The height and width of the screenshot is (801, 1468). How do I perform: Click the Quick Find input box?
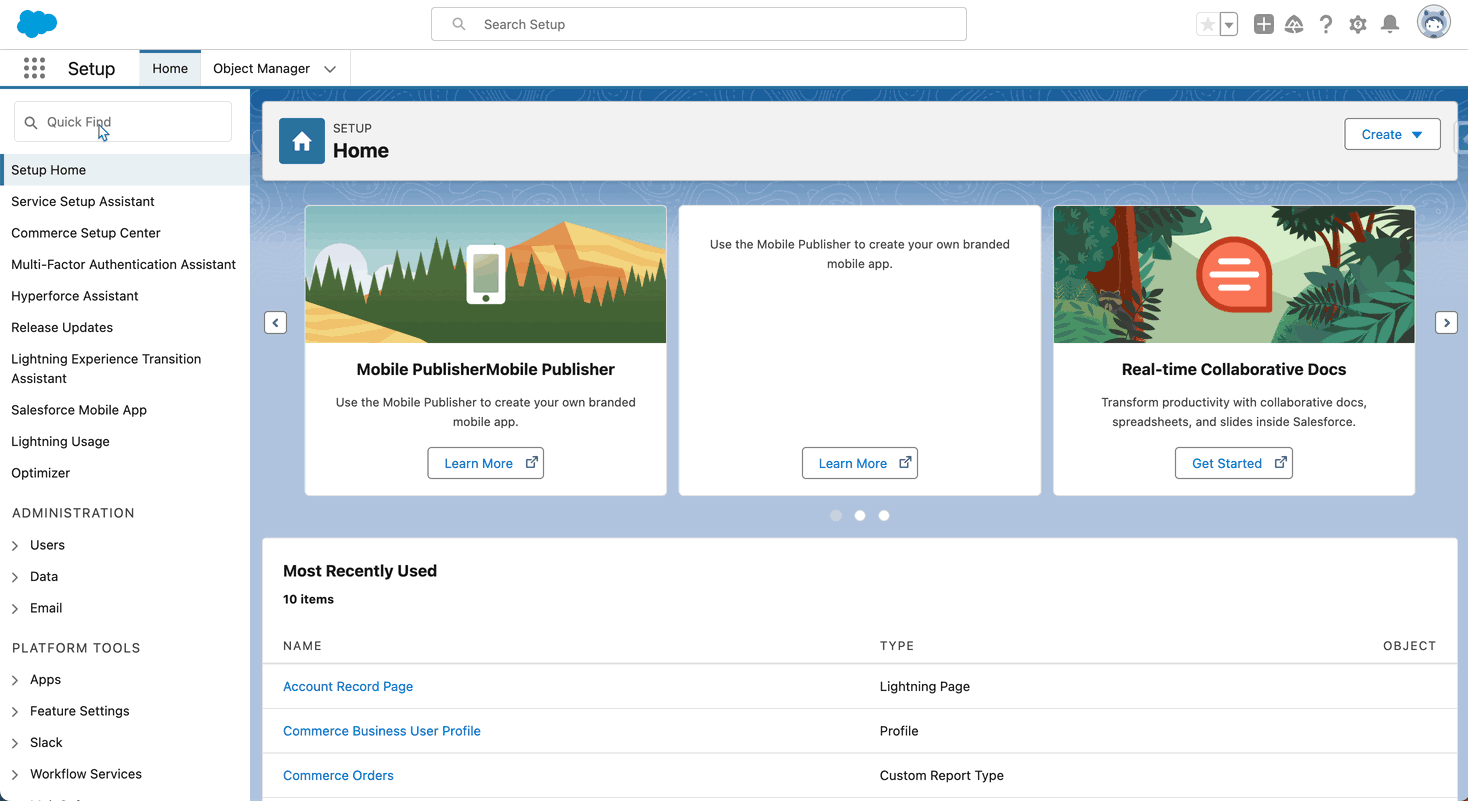click(x=123, y=122)
